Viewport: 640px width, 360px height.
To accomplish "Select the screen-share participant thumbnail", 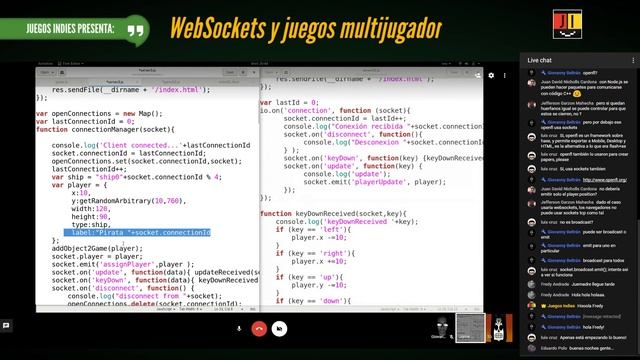I will tap(470, 328).
